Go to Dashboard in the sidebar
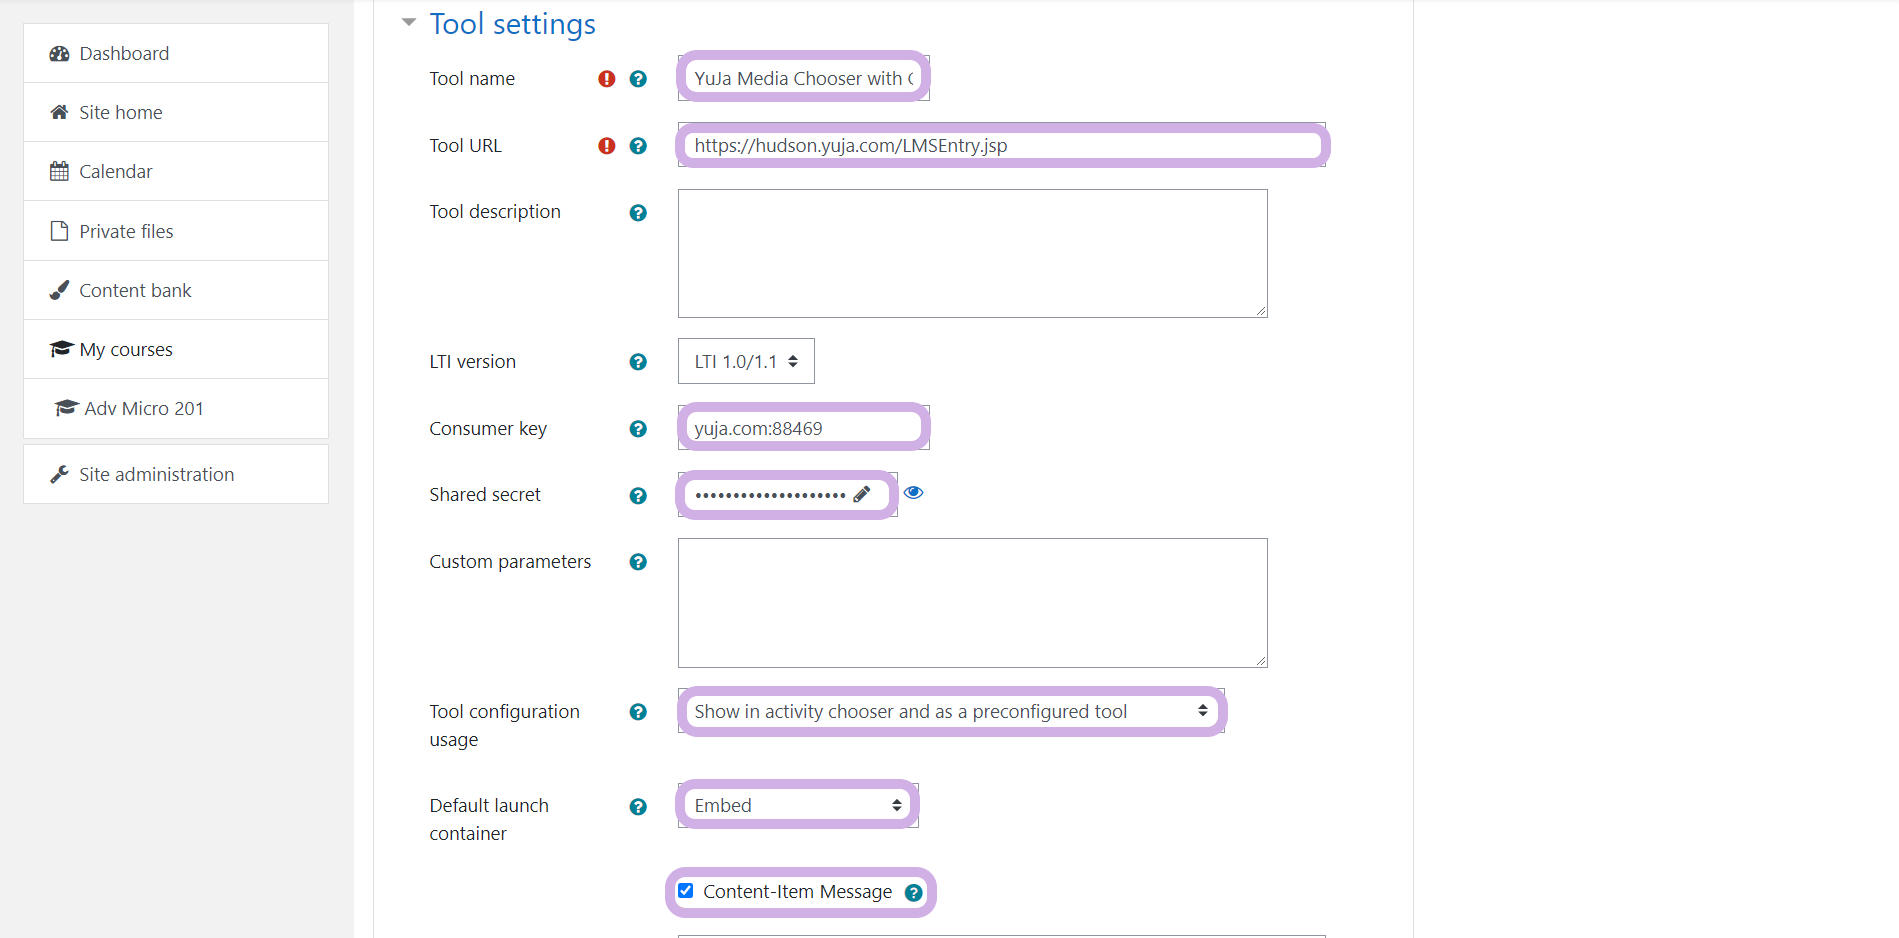Screen dimensions: 1899x938 [124, 54]
